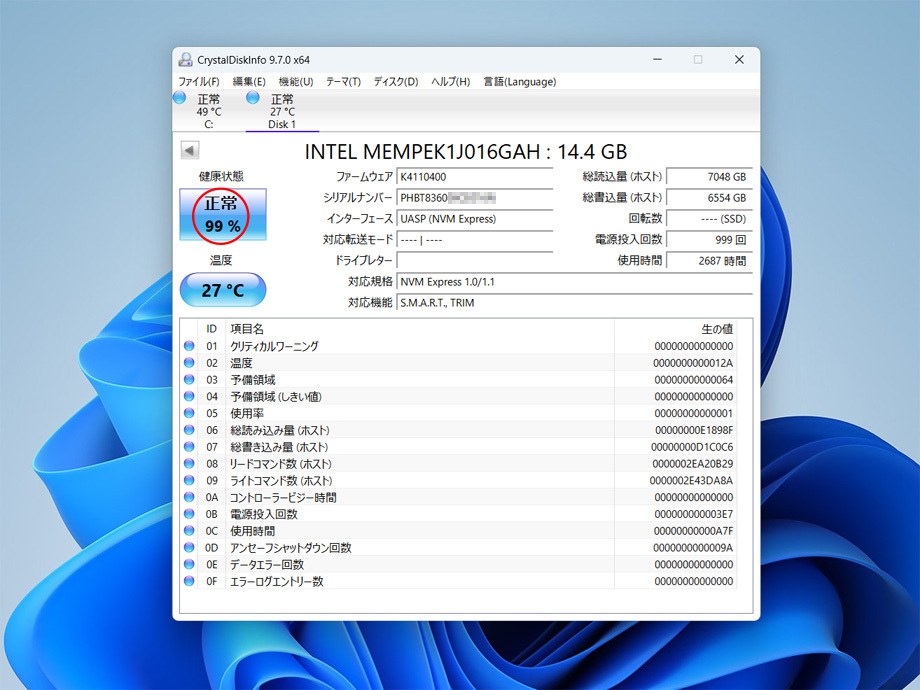
Task: Click the status orb for 予備領域 (しきい値) row
Action: click(x=189, y=396)
